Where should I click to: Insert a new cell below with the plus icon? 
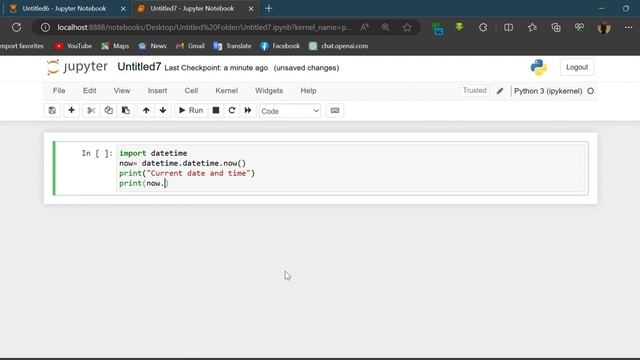[x=71, y=111]
